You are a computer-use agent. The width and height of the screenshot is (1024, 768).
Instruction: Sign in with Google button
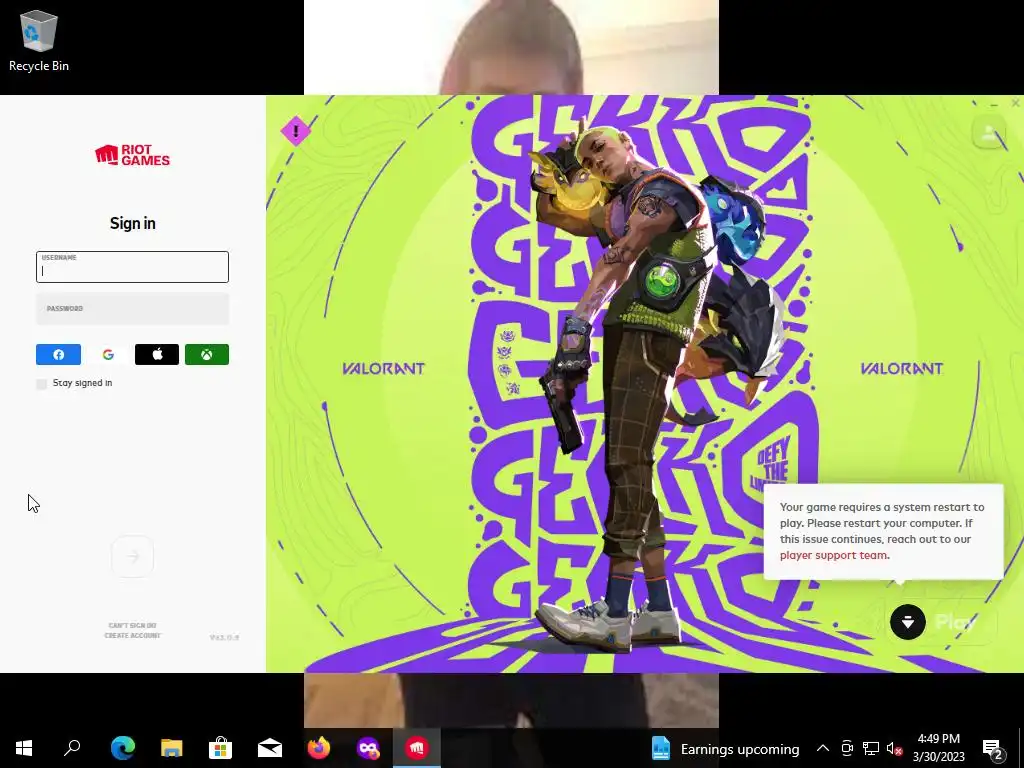click(x=108, y=355)
